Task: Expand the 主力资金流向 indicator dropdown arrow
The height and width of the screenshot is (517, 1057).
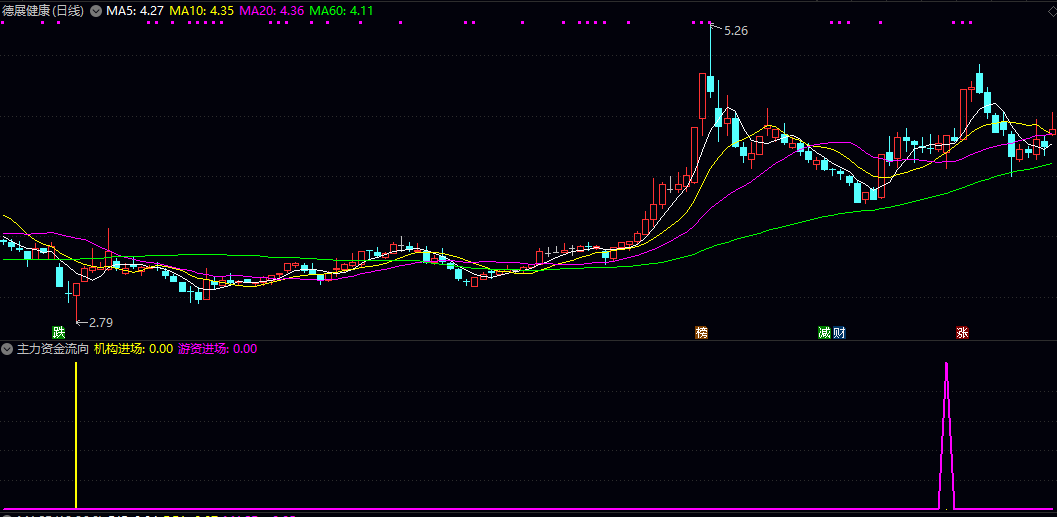Action: tap(7, 349)
